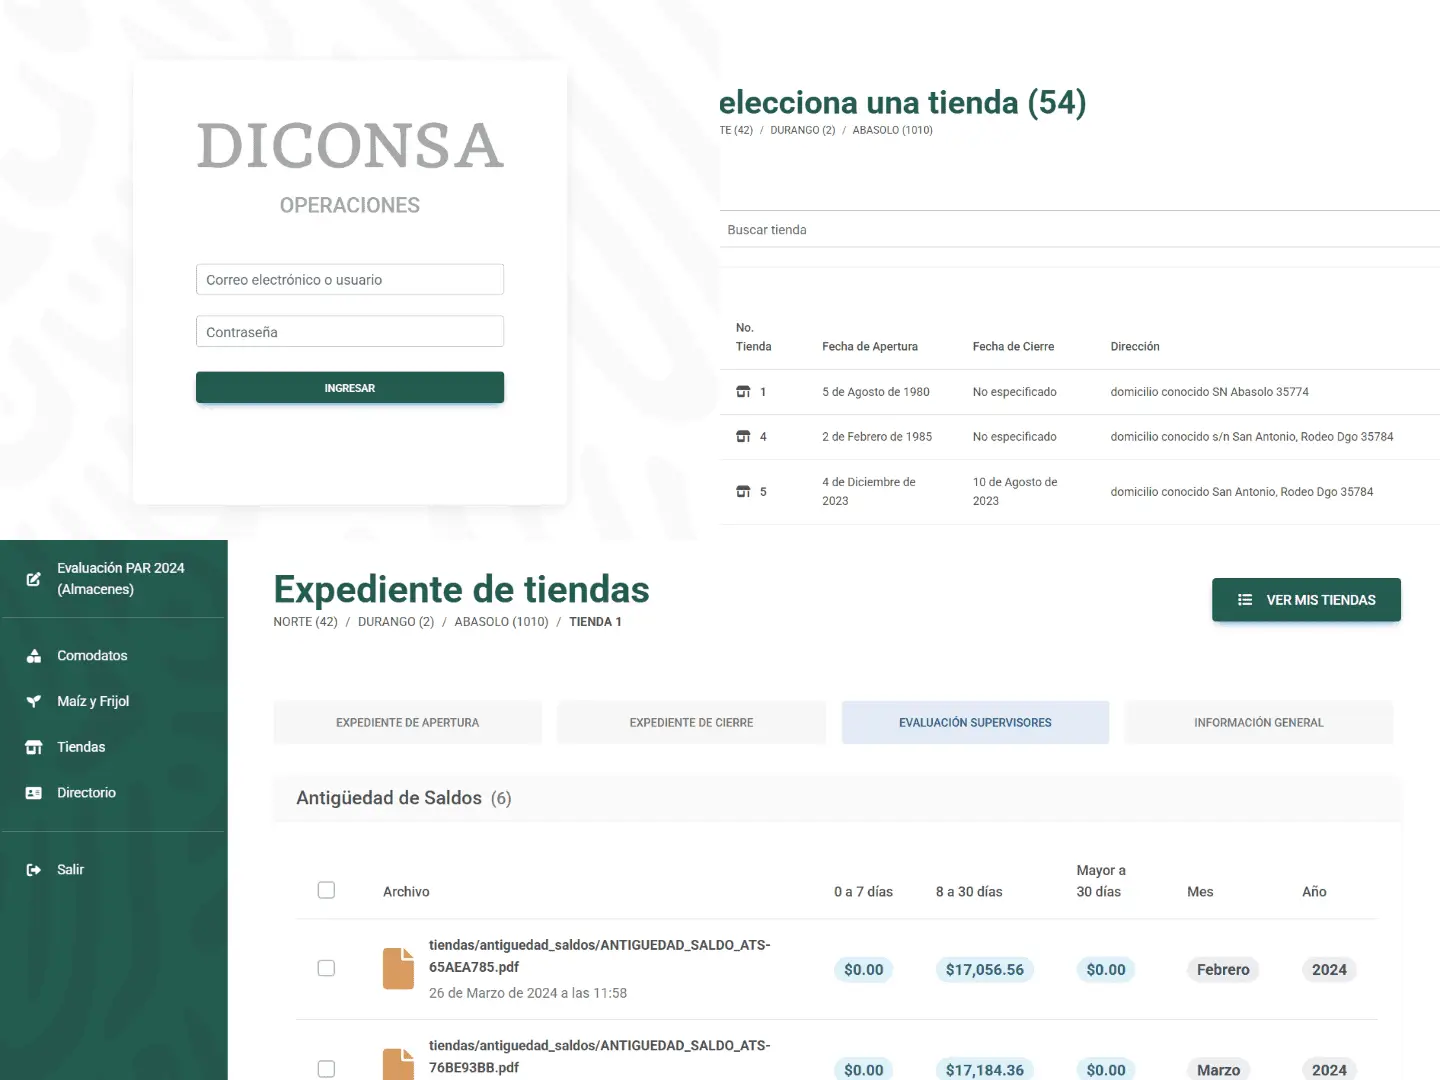The width and height of the screenshot is (1440, 1080).
Task: Click the Tiendas store icon in sidebar
Action: [34, 747]
